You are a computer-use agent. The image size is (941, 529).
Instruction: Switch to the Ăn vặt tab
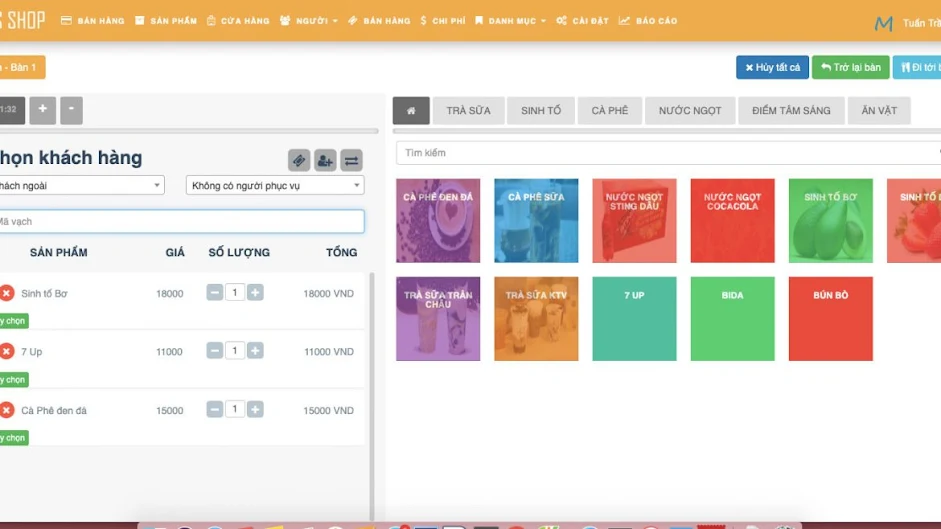tap(879, 110)
